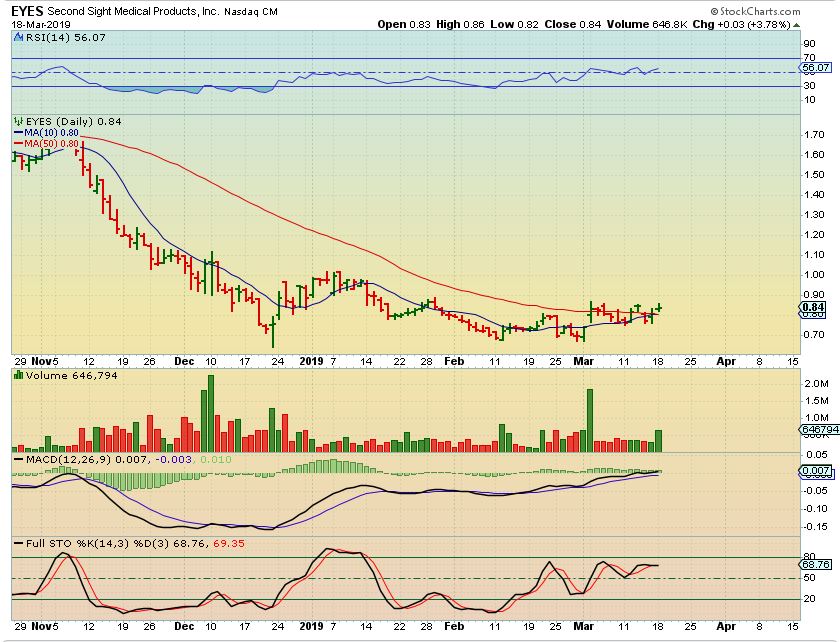Click Nov5 on the bottom stochastic date axis
840x642 pixels.
[45, 626]
